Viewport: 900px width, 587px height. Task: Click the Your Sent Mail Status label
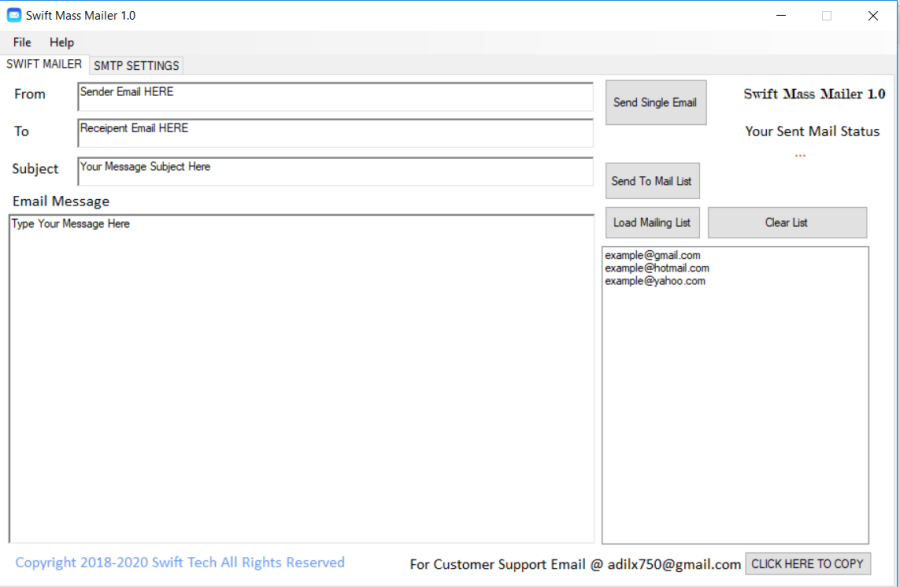pos(812,131)
